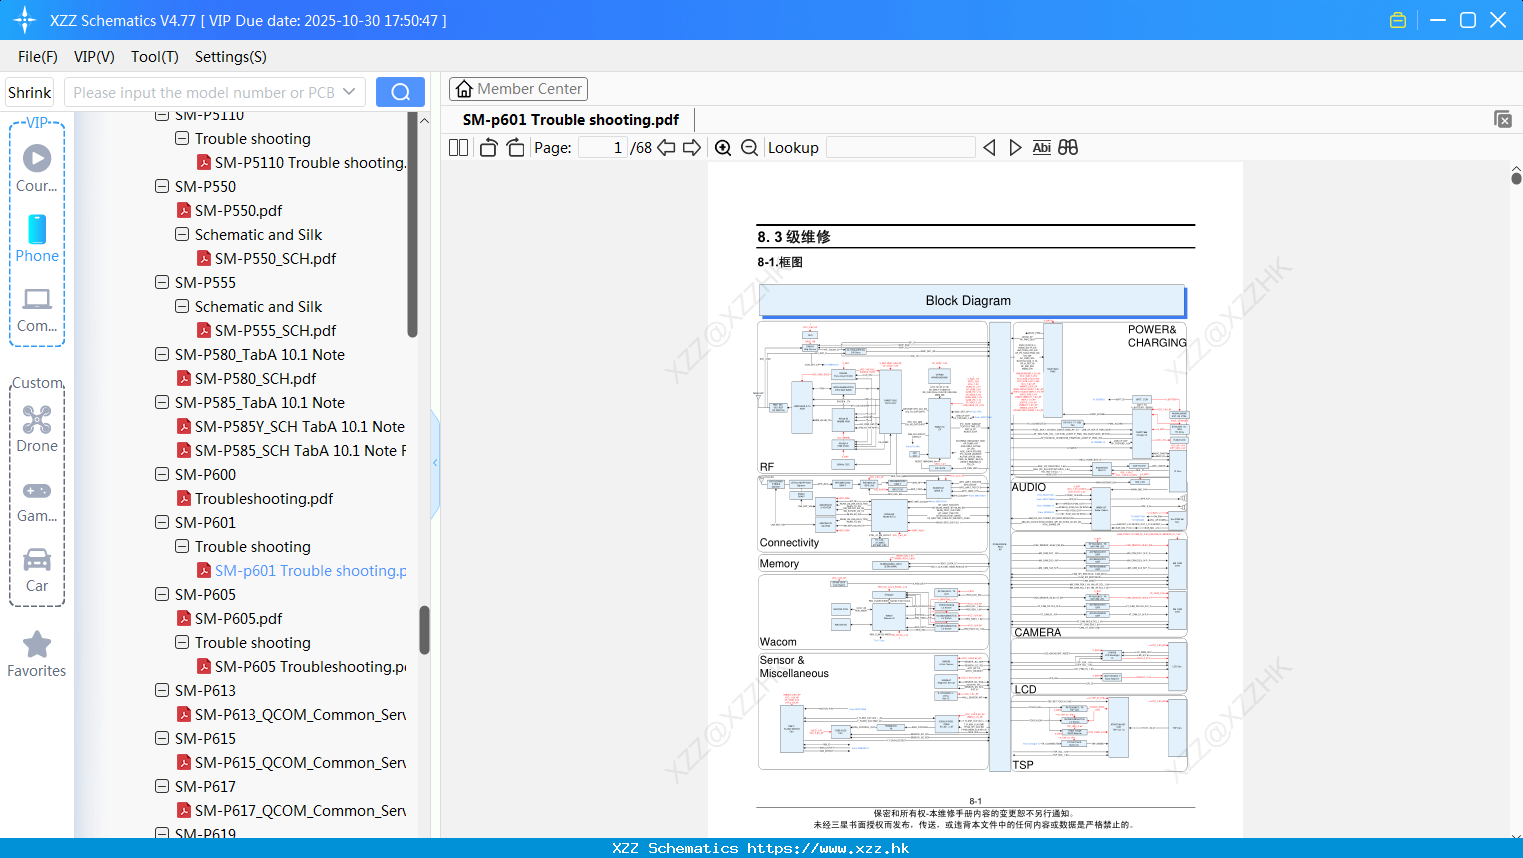Open Member Center
Screen dimensions: 1523x858
pyautogui.click(x=518, y=89)
